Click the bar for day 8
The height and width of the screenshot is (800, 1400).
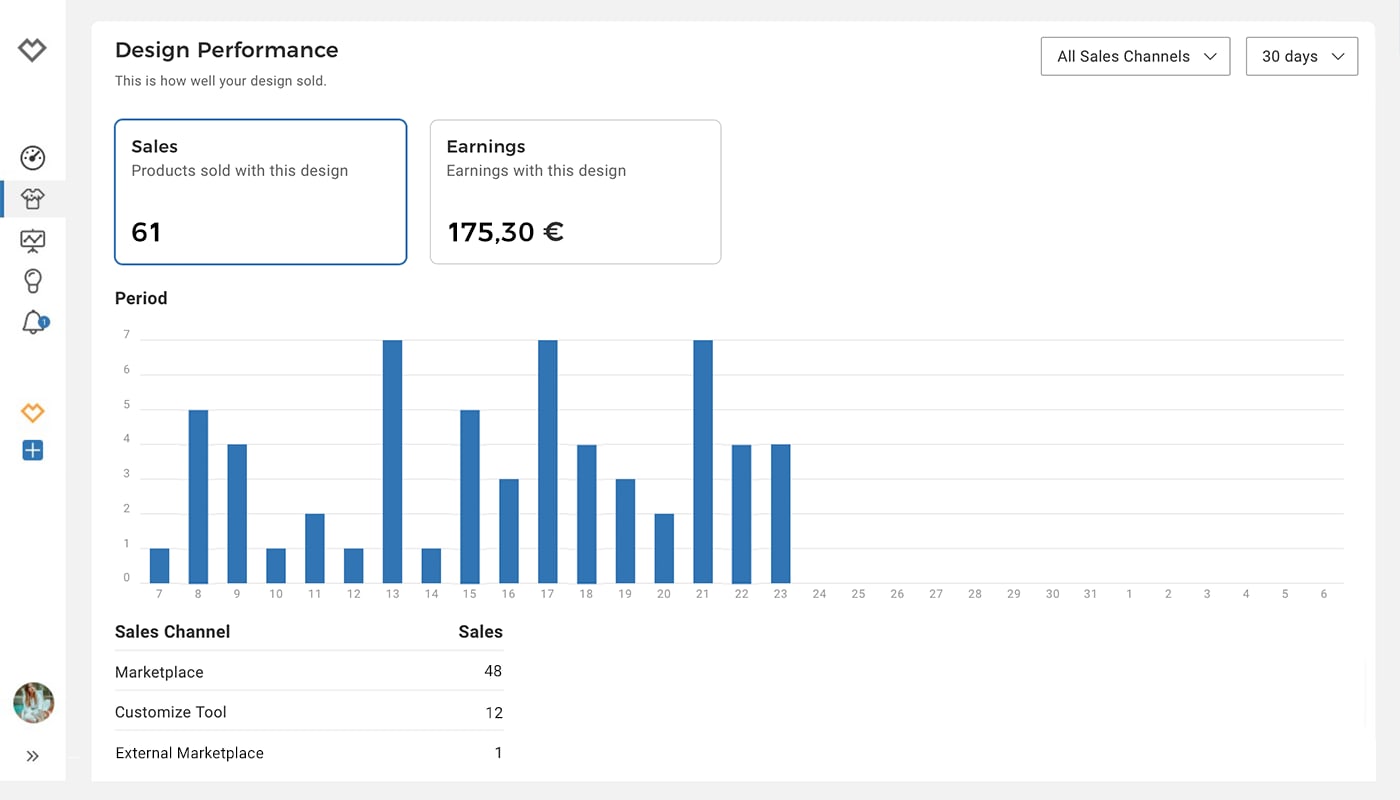[198, 497]
